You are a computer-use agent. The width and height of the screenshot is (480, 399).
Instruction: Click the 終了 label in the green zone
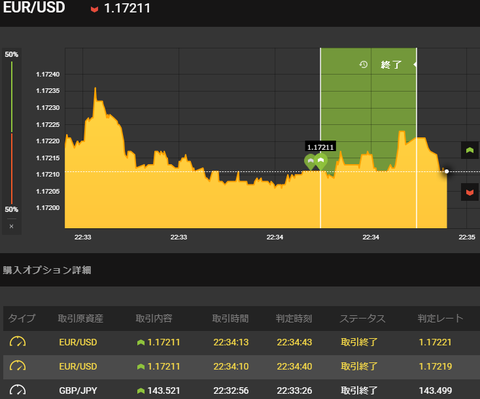pos(391,64)
